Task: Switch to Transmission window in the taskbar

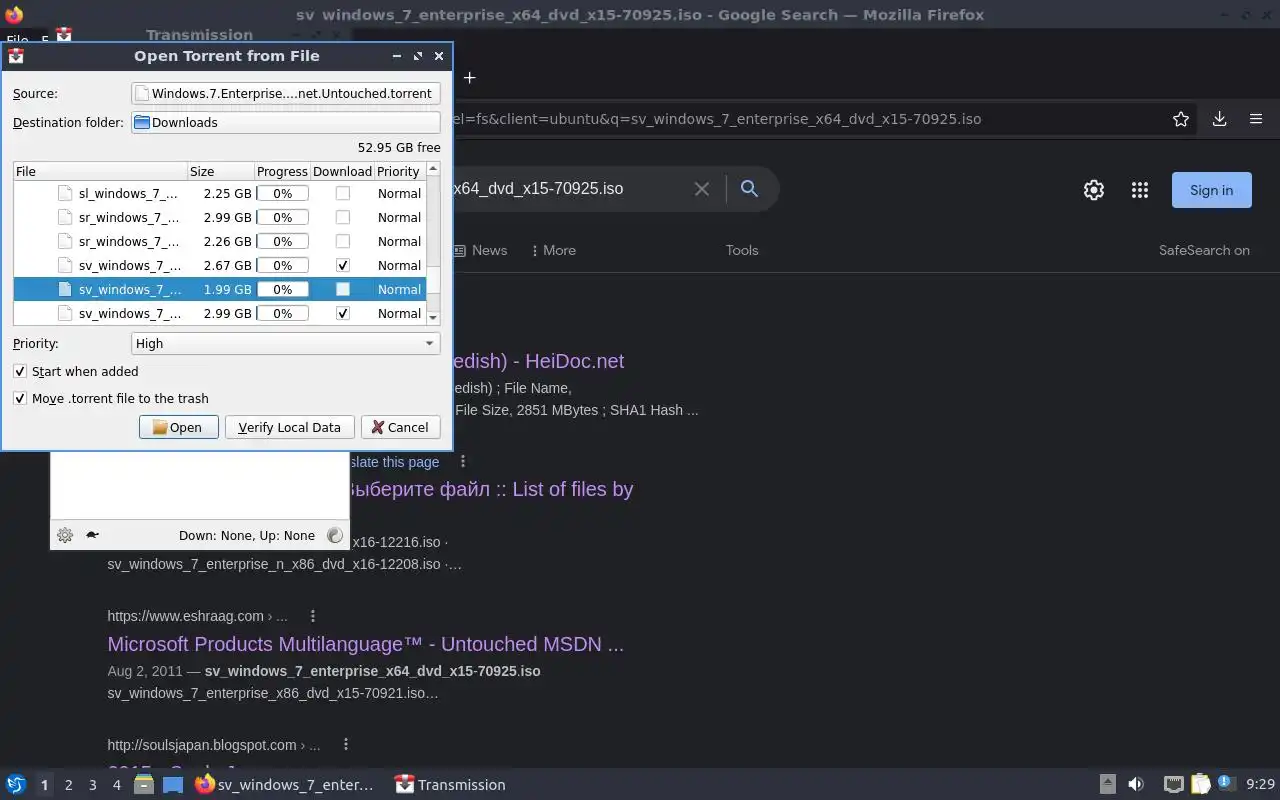Action: coord(451,785)
